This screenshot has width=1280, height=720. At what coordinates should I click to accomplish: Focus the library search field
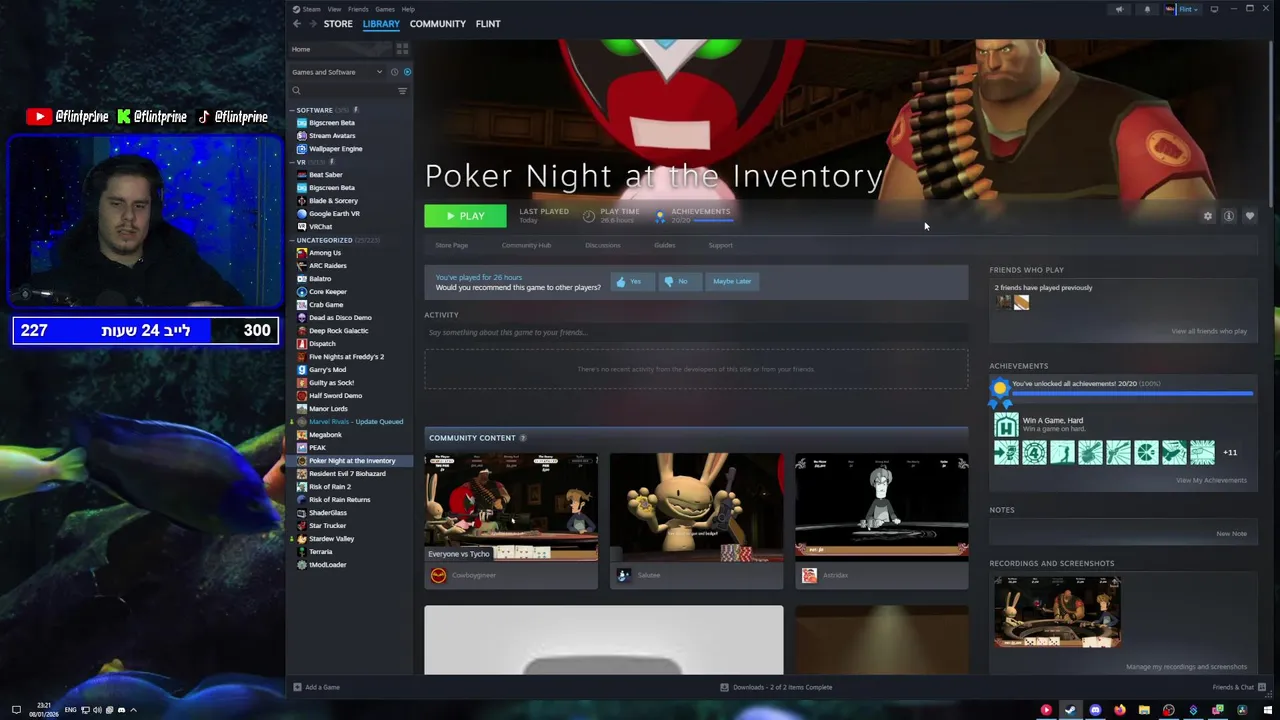coord(342,91)
